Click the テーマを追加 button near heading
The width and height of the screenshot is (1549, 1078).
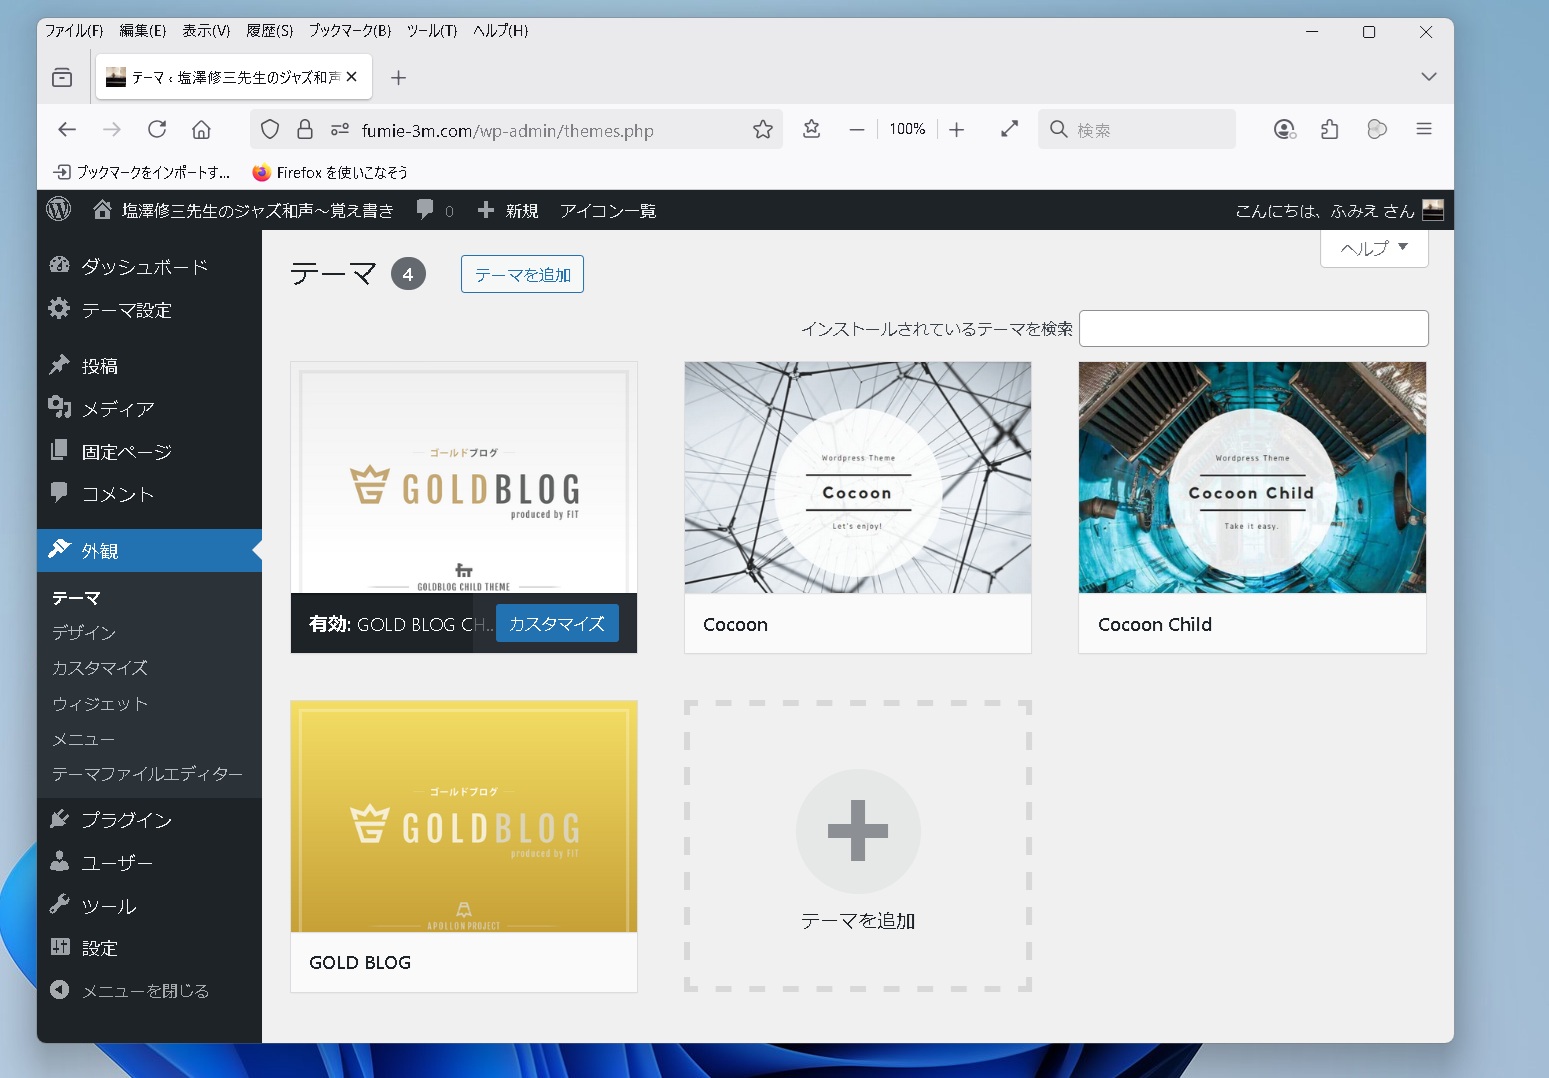point(522,274)
